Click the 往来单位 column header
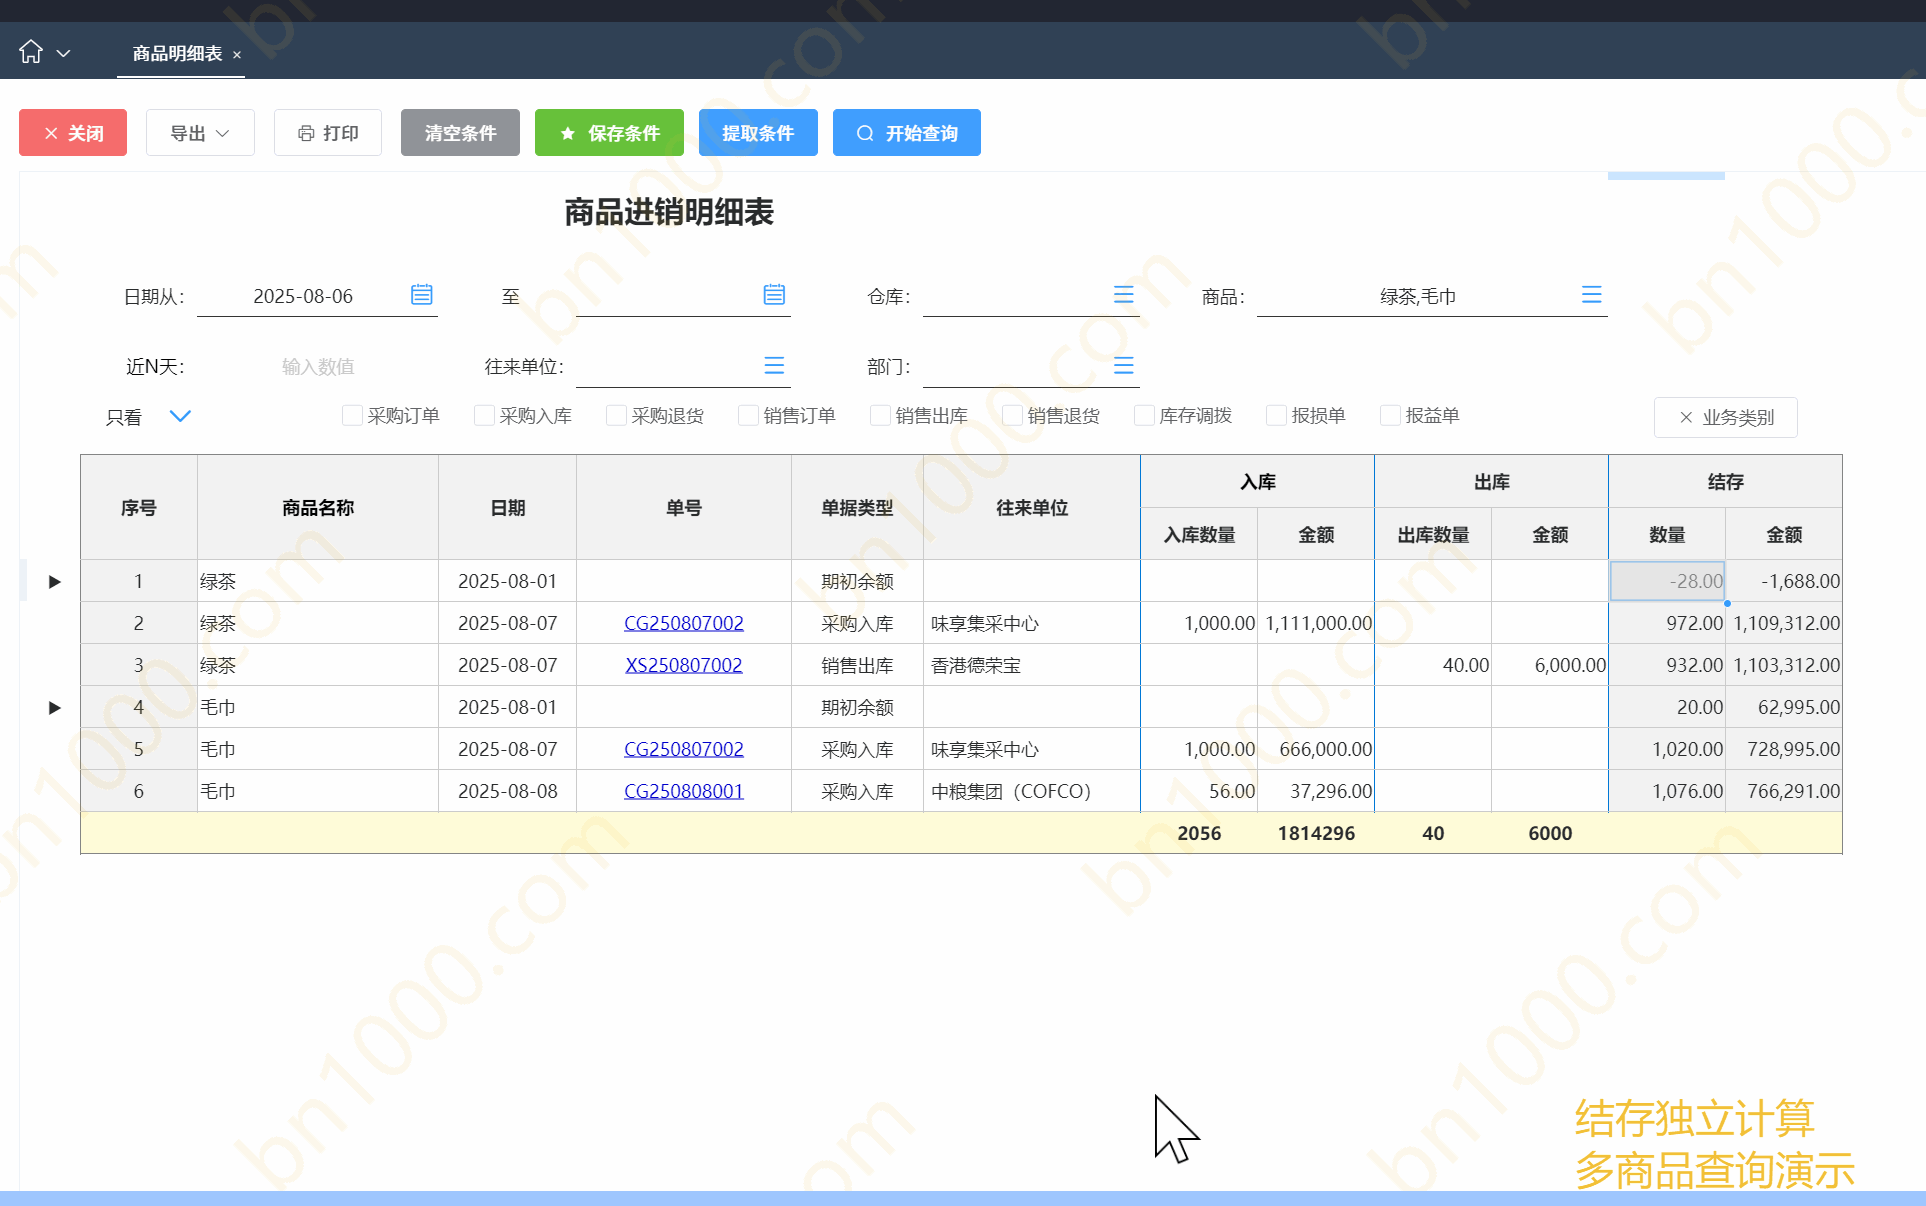Screen dimensions: 1926x1206 click(1032, 507)
